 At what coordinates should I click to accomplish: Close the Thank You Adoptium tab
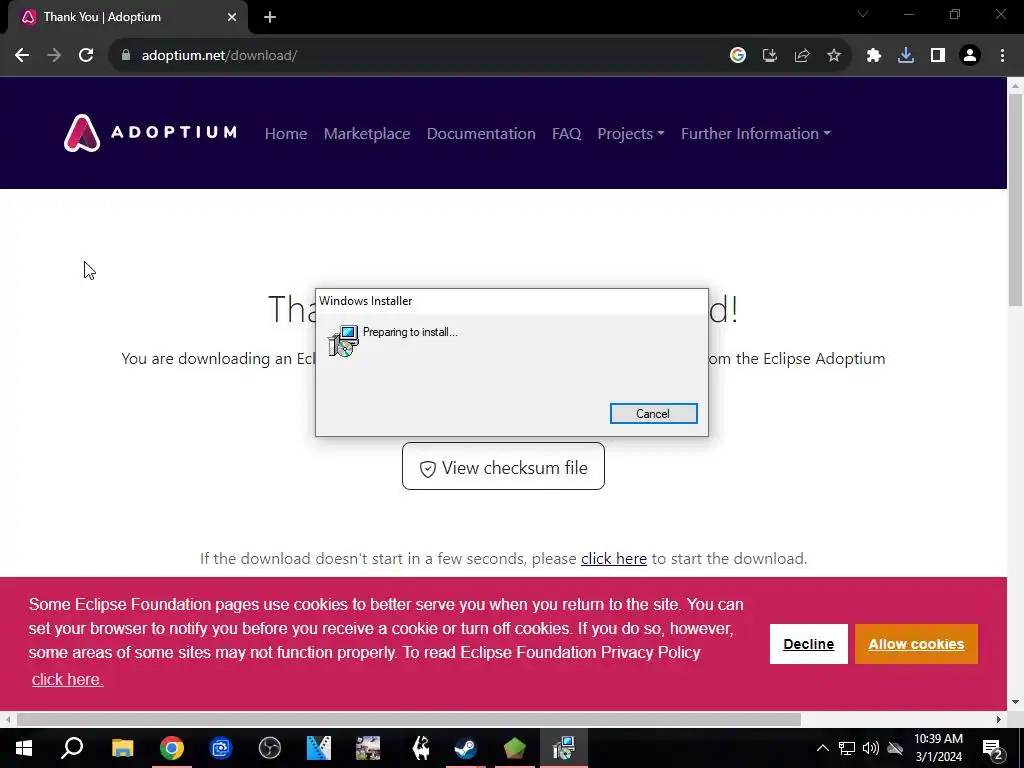(x=232, y=17)
